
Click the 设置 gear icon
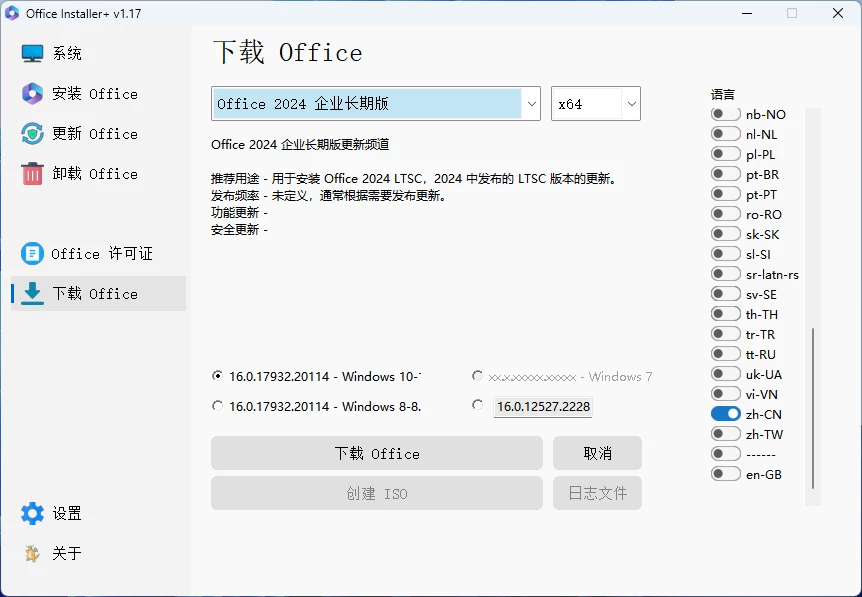[33, 514]
